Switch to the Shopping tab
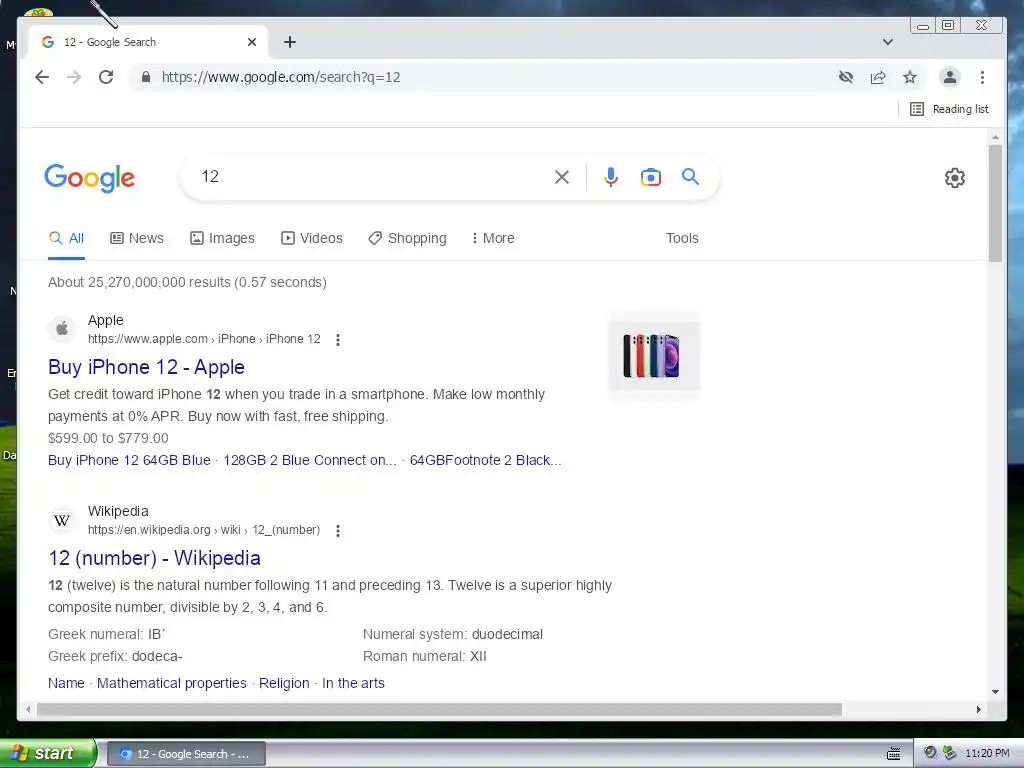Screen dimensions: 1024x768 (408, 238)
